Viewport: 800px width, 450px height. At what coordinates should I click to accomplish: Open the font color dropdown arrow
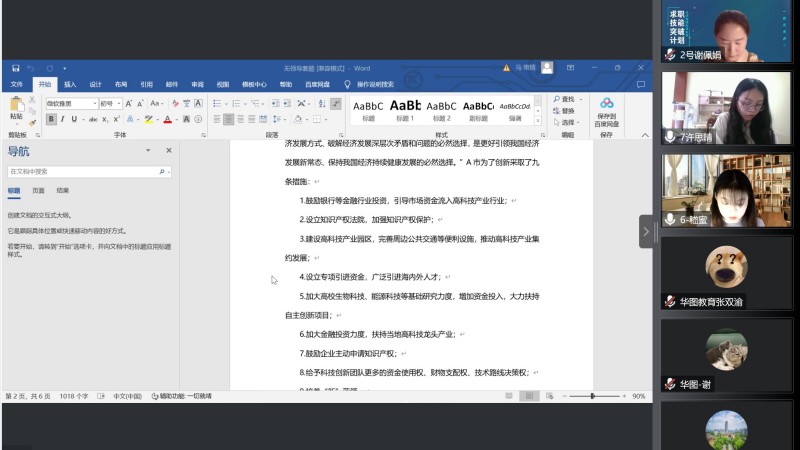177,119
